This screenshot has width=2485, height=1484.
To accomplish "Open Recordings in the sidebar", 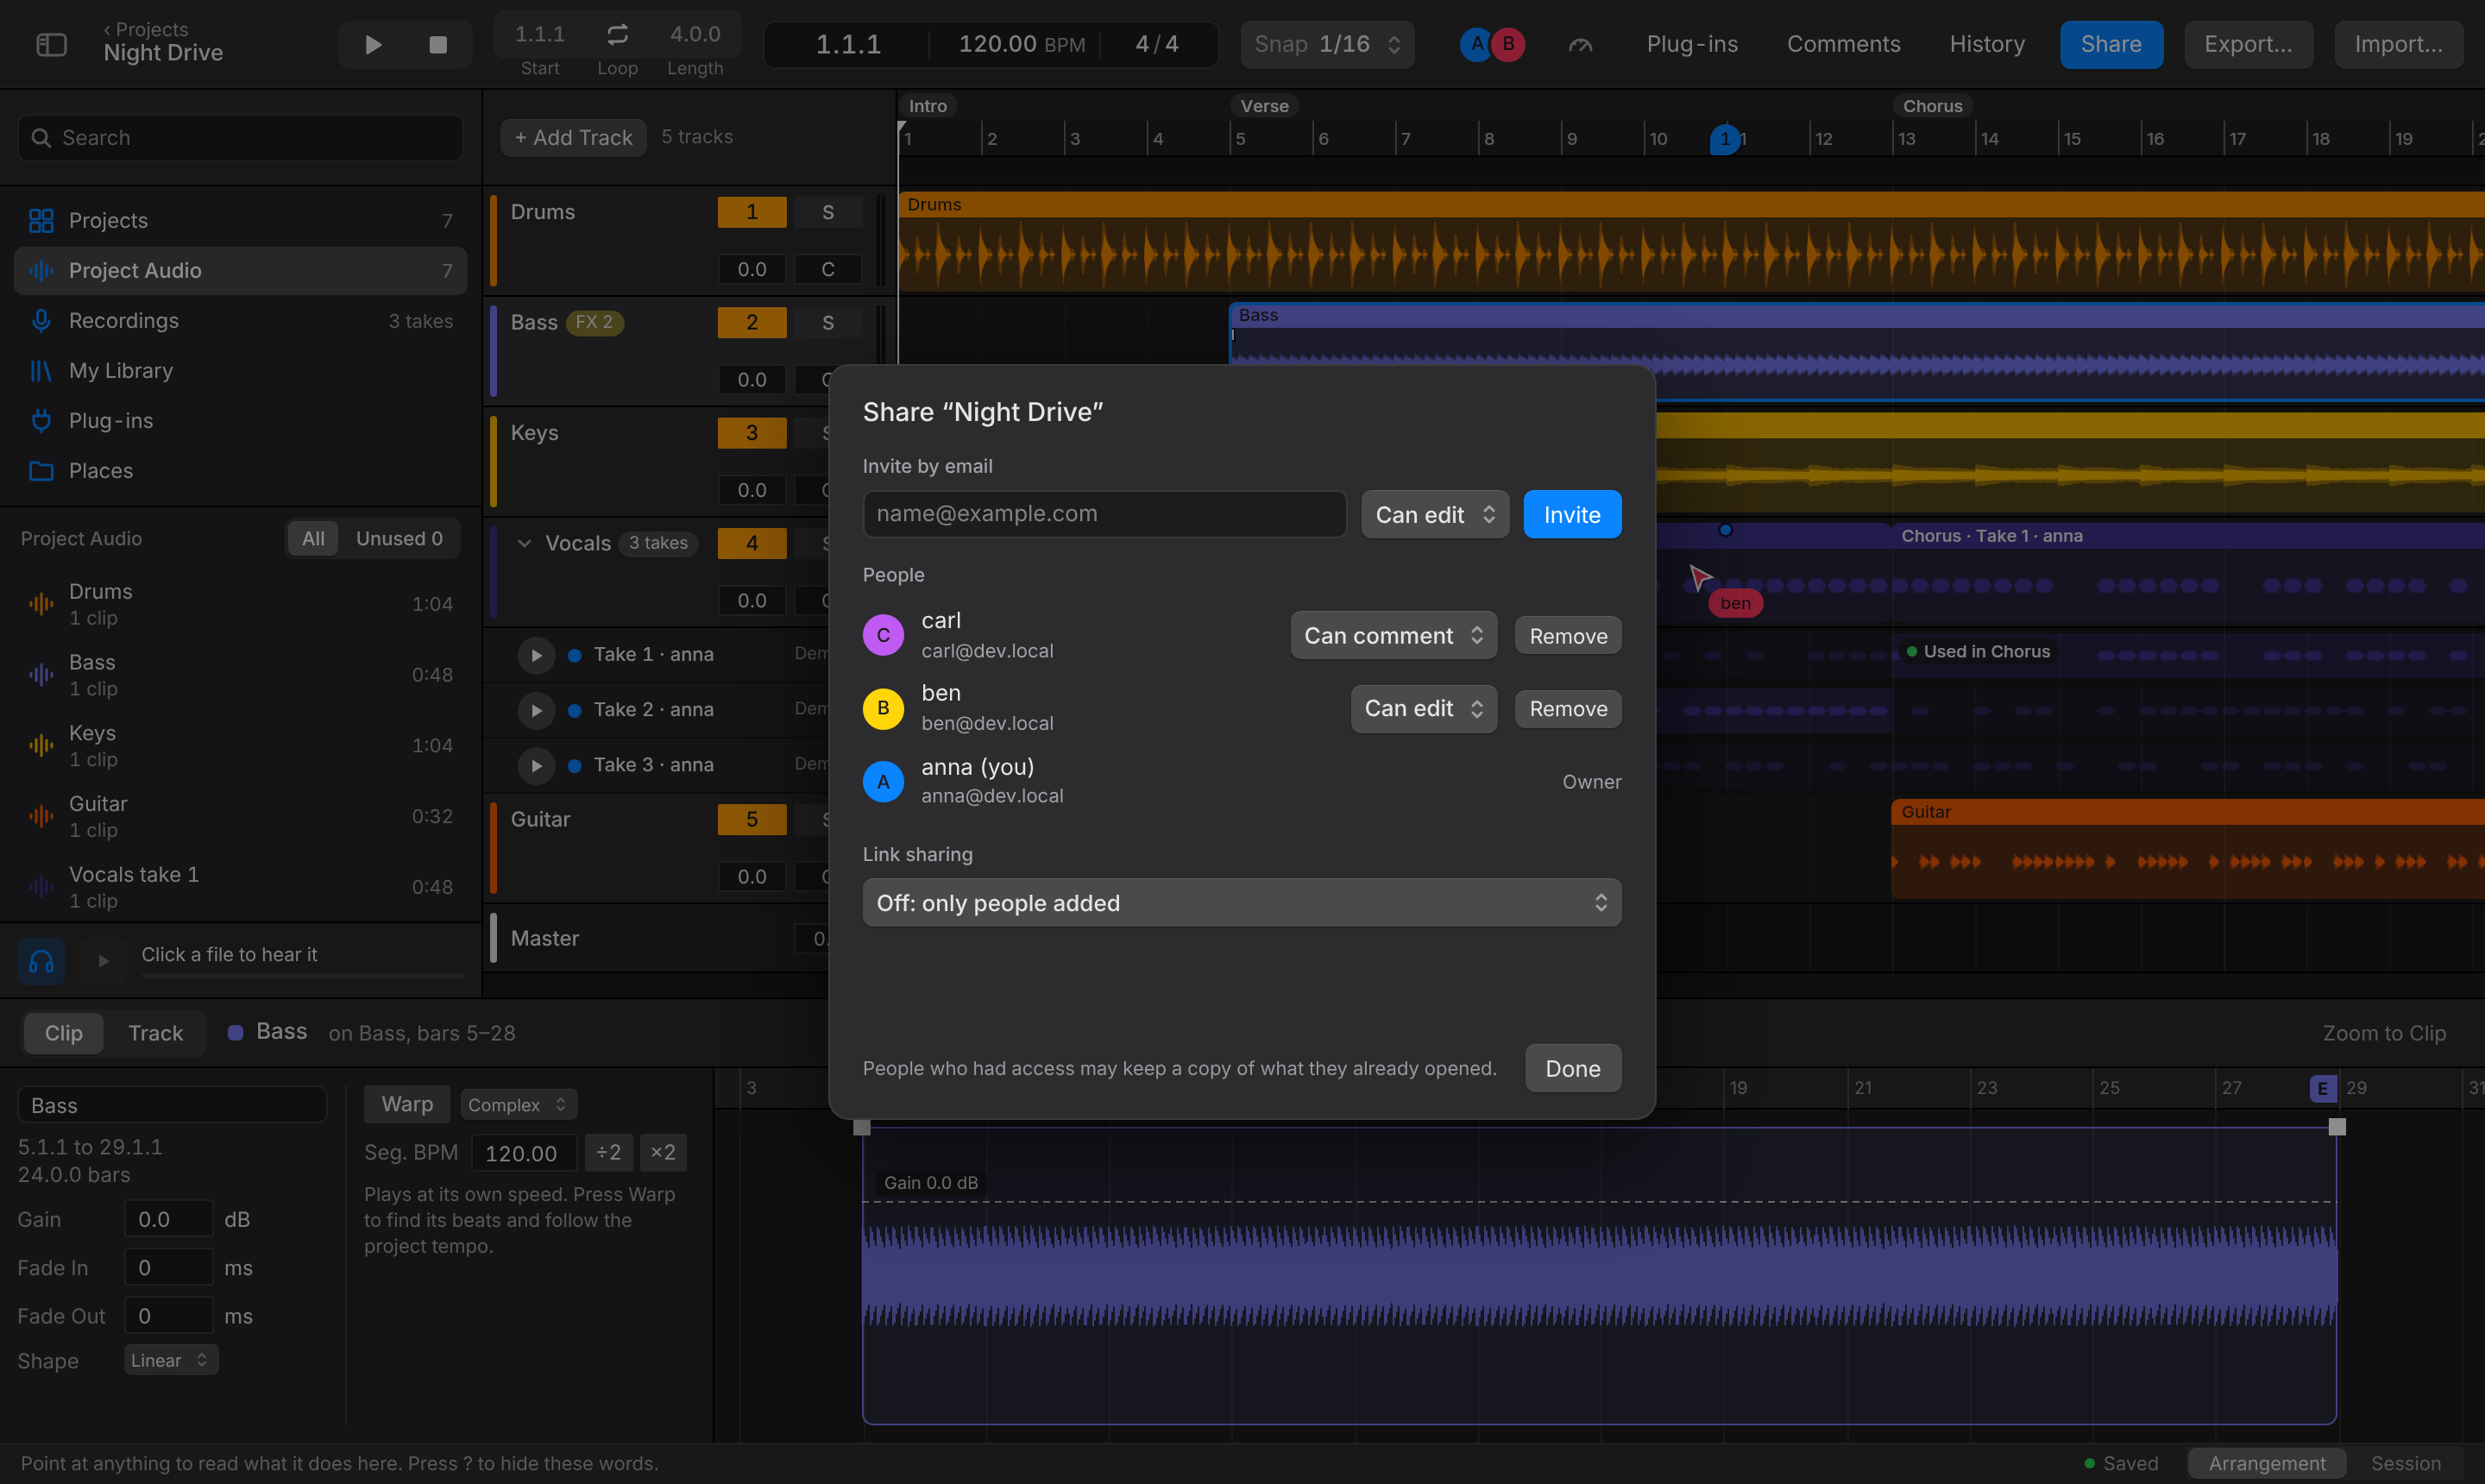I will pyautogui.click(x=240, y=321).
